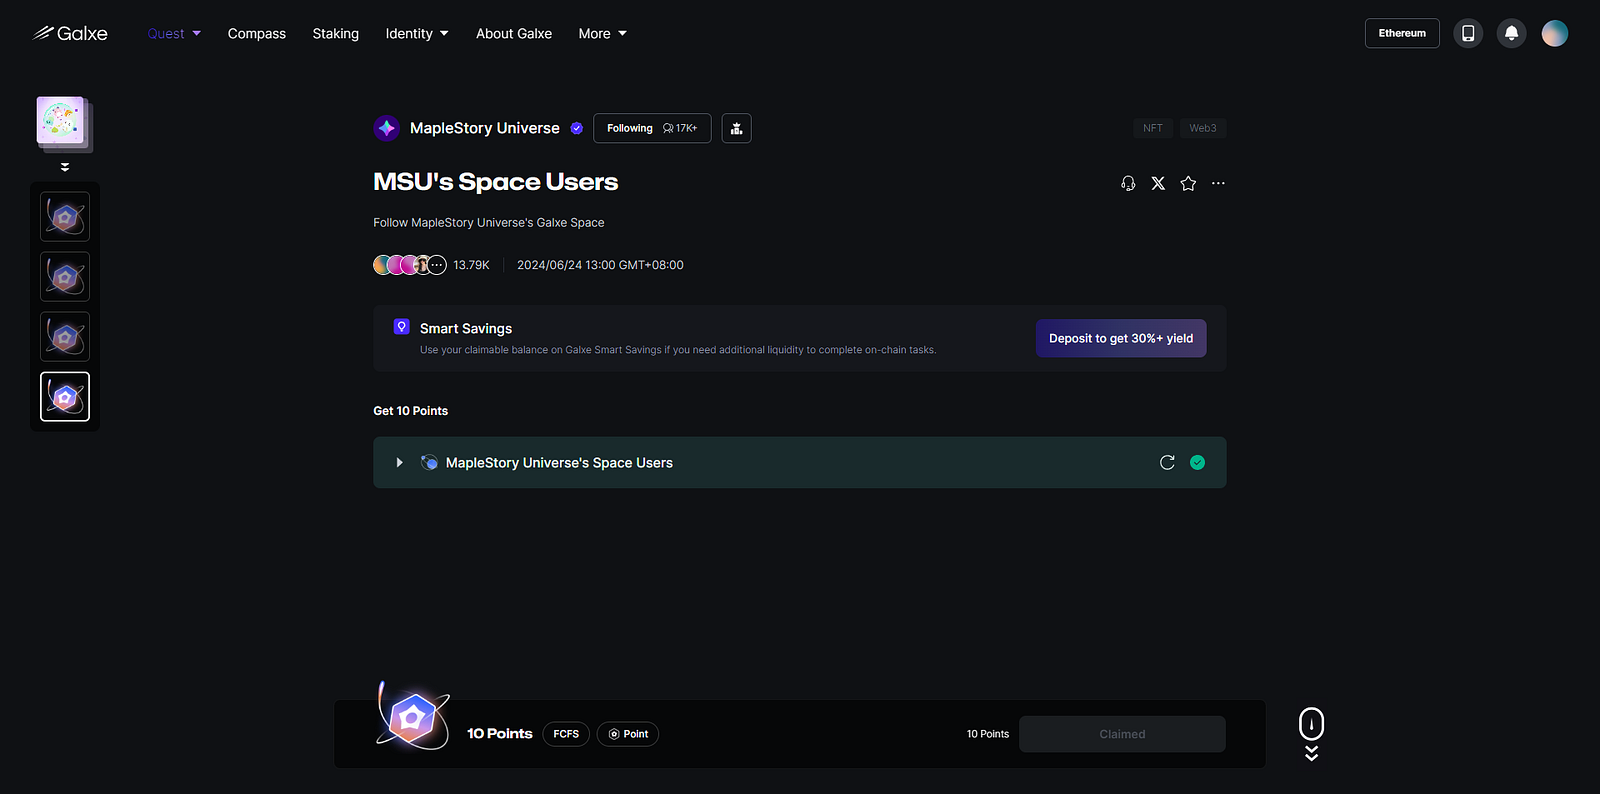This screenshot has width=1600, height=794.
Task: Select the top campaign collection thumbnail
Action: (64, 124)
